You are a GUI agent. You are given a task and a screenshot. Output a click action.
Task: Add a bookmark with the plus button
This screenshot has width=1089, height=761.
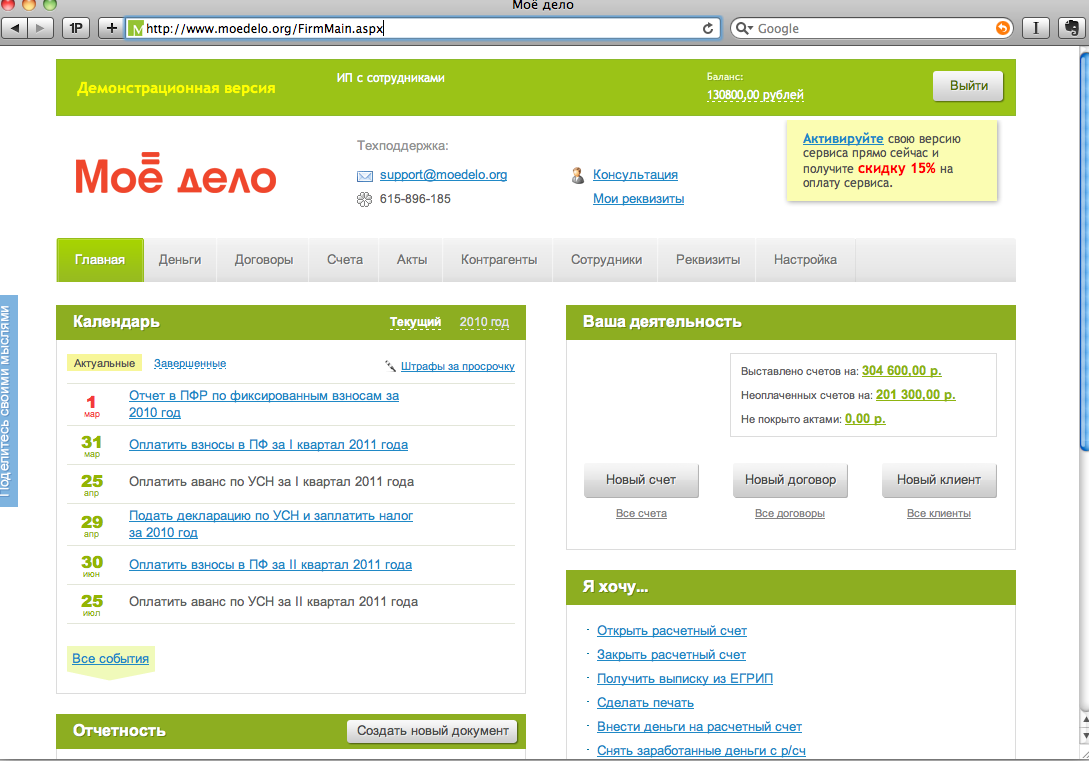(x=111, y=28)
